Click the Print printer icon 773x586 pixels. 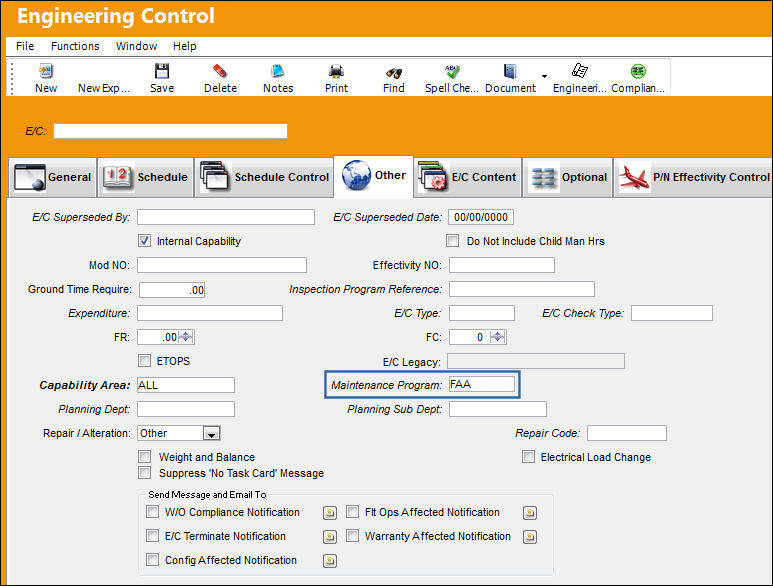click(336, 71)
